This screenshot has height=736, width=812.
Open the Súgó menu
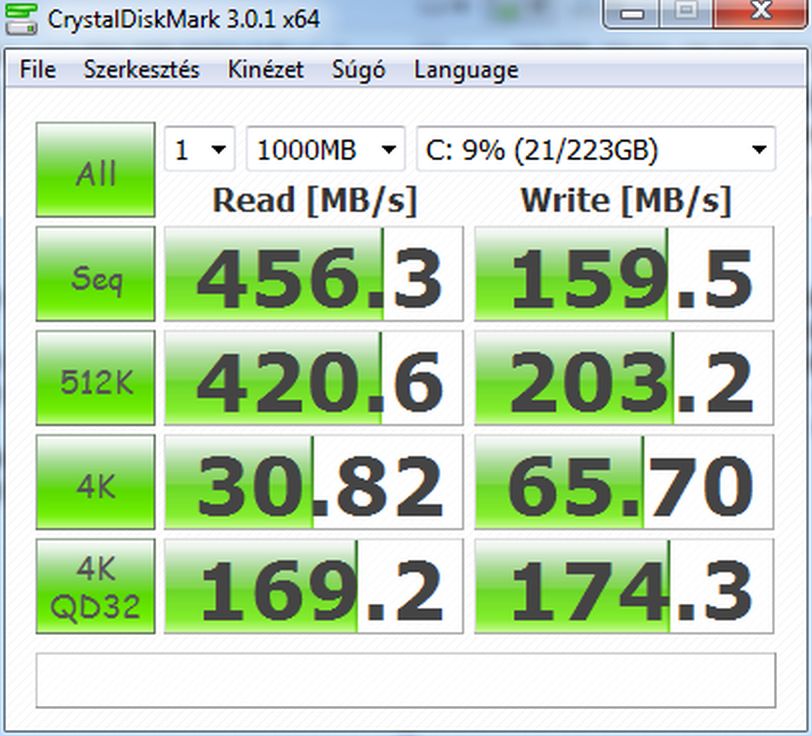(x=358, y=69)
